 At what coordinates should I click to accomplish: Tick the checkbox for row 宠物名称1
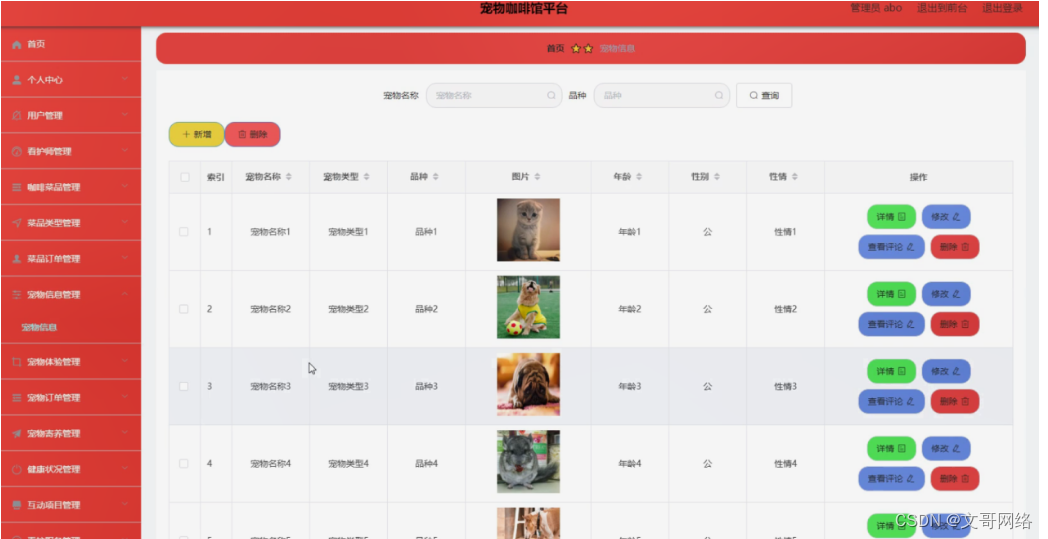click(x=184, y=232)
